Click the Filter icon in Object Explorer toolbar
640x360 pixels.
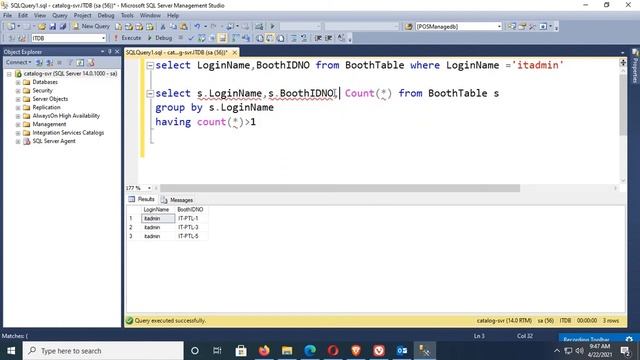click(x=70, y=62)
